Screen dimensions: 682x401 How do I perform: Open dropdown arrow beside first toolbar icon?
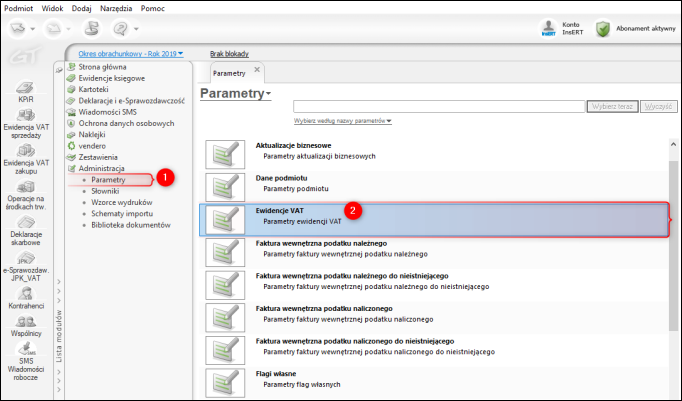(x=33, y=29)
